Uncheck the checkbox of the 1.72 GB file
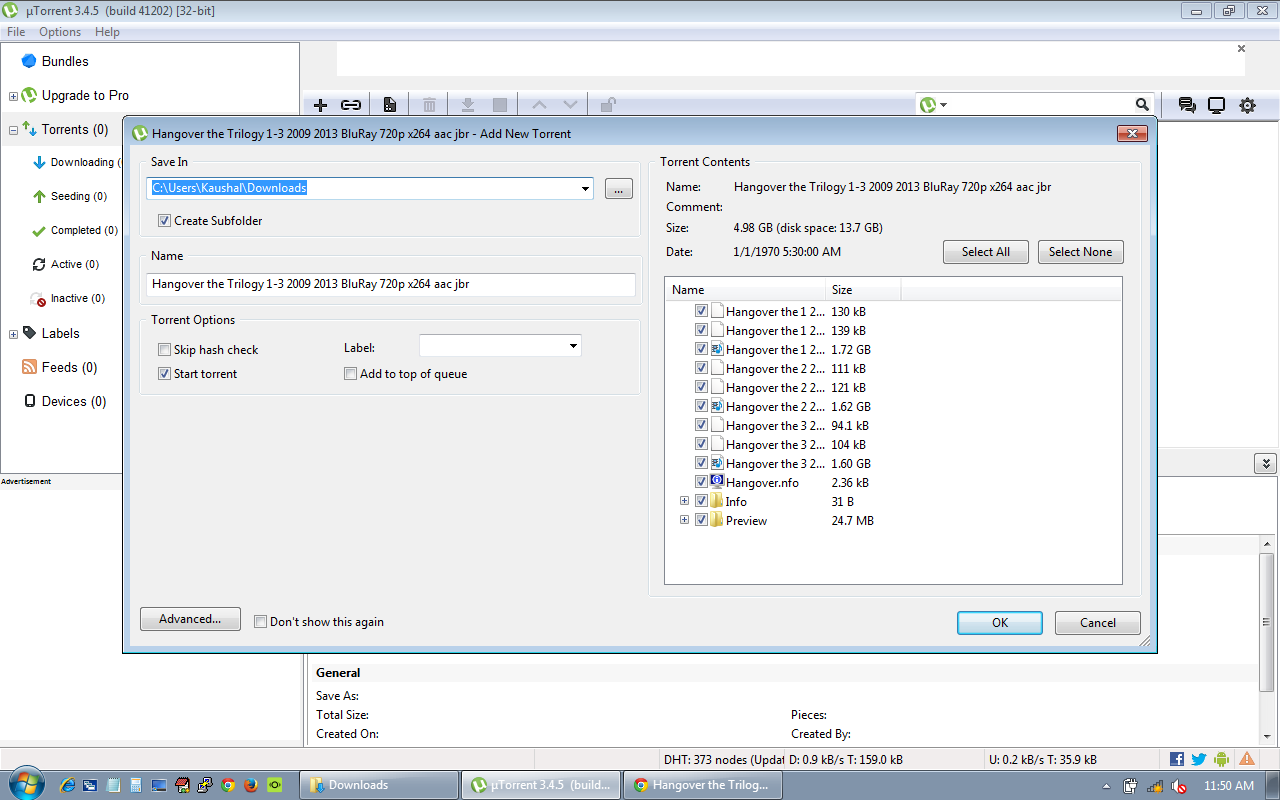Viewport: 1280px width, 800px height. click(x=701, y=349)
